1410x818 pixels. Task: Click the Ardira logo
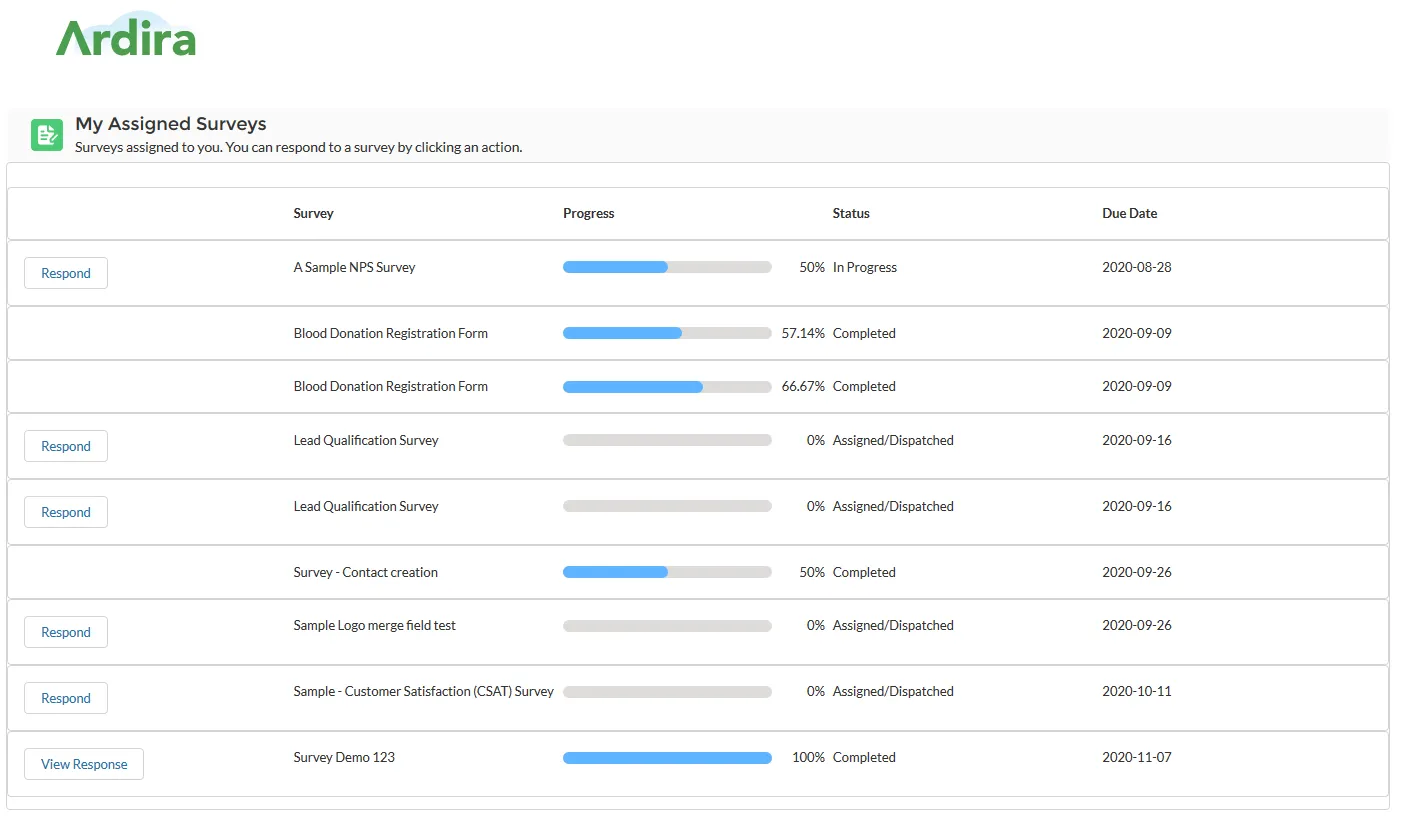coord(126,34)
